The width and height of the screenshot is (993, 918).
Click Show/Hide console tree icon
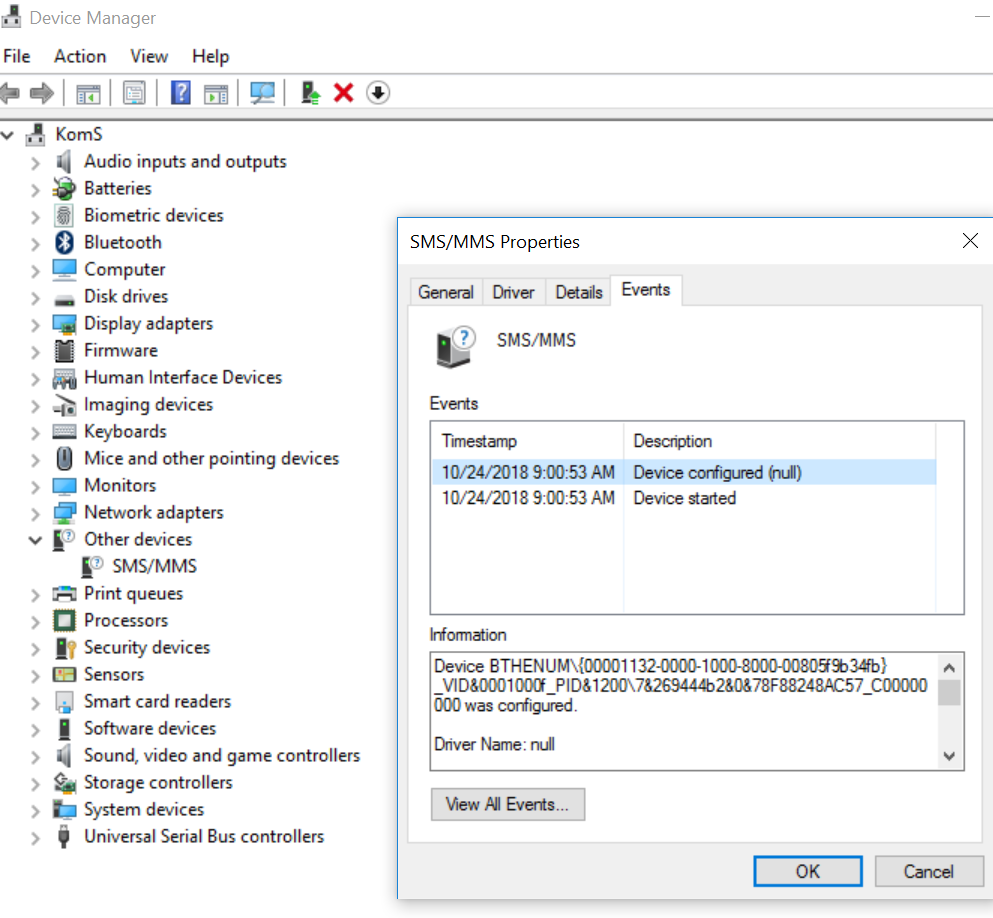tap(89, 93)
